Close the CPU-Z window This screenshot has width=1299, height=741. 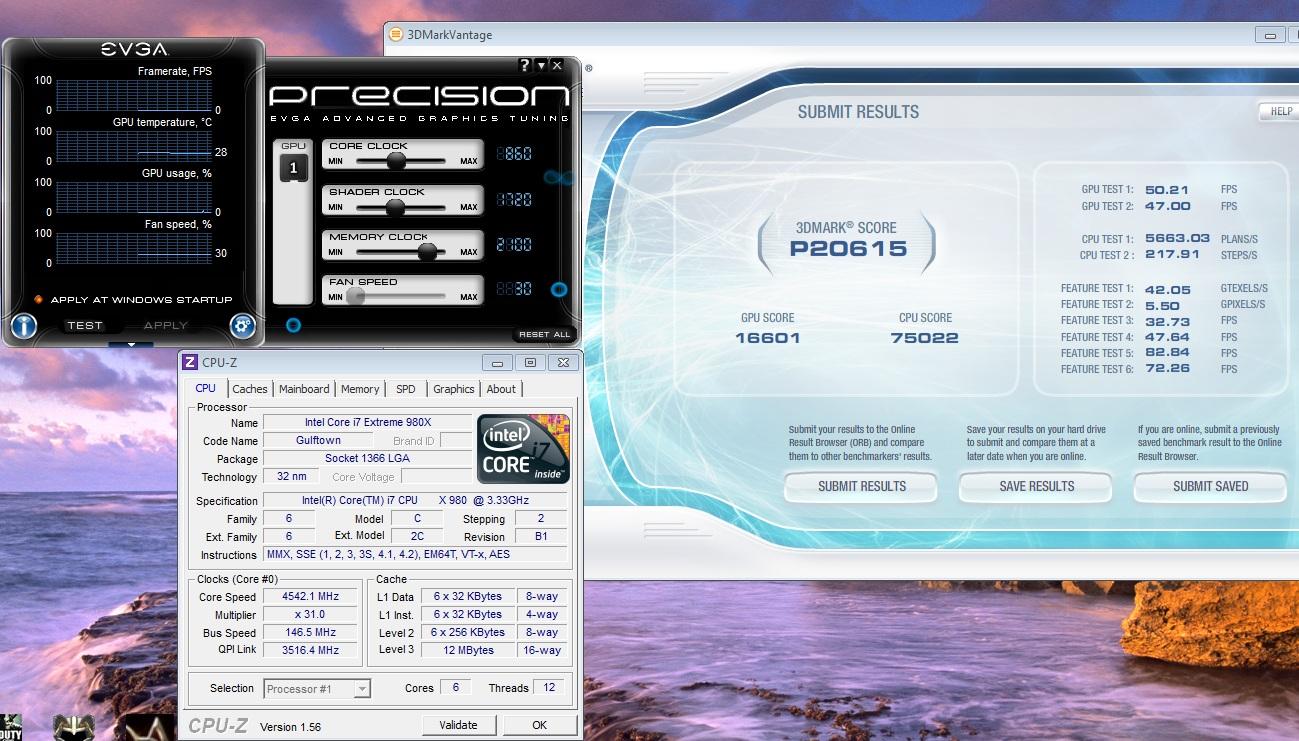(x=564, y=362)
